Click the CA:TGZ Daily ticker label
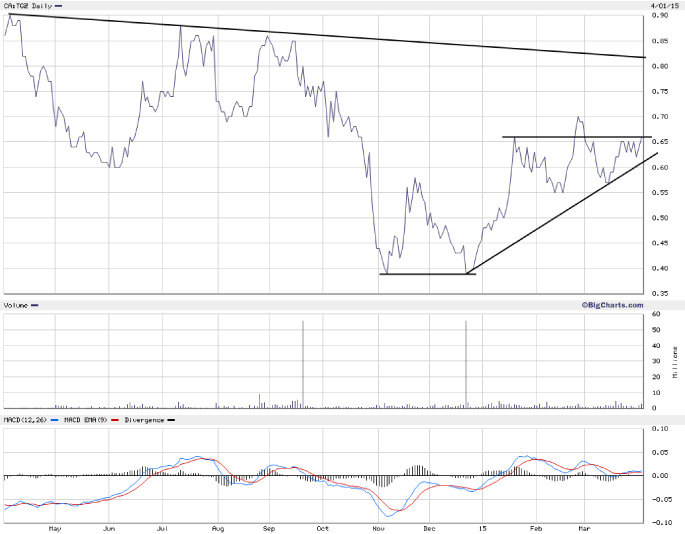Image resolution: width=685 pixels, height=534 pixels. pos(27,6)
